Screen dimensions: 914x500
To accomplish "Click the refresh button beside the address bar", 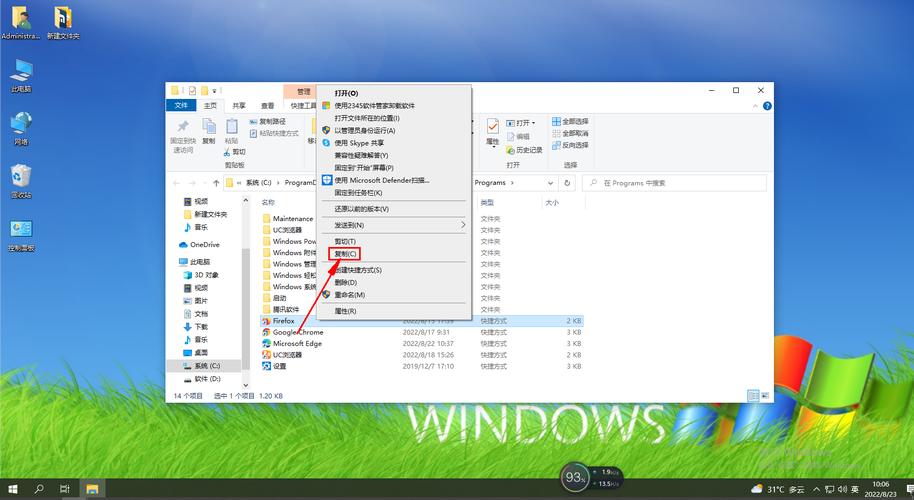I will point(567,183).
